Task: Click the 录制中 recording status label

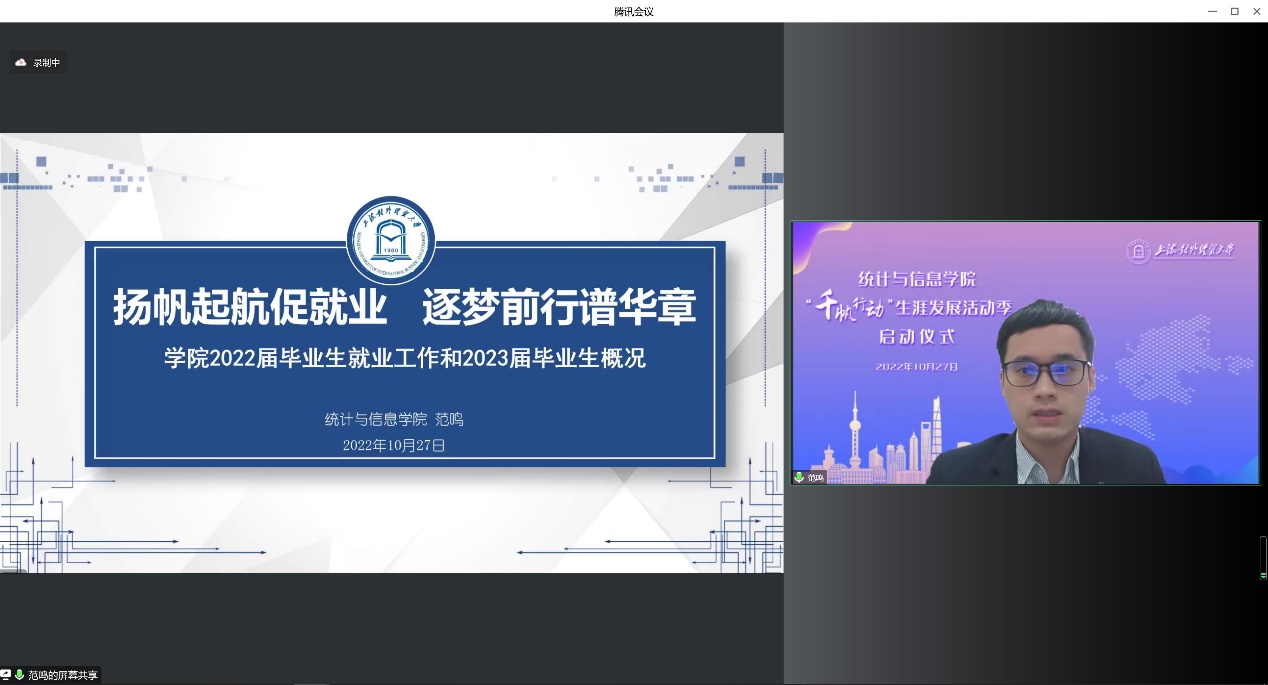Action: point(46,63)
